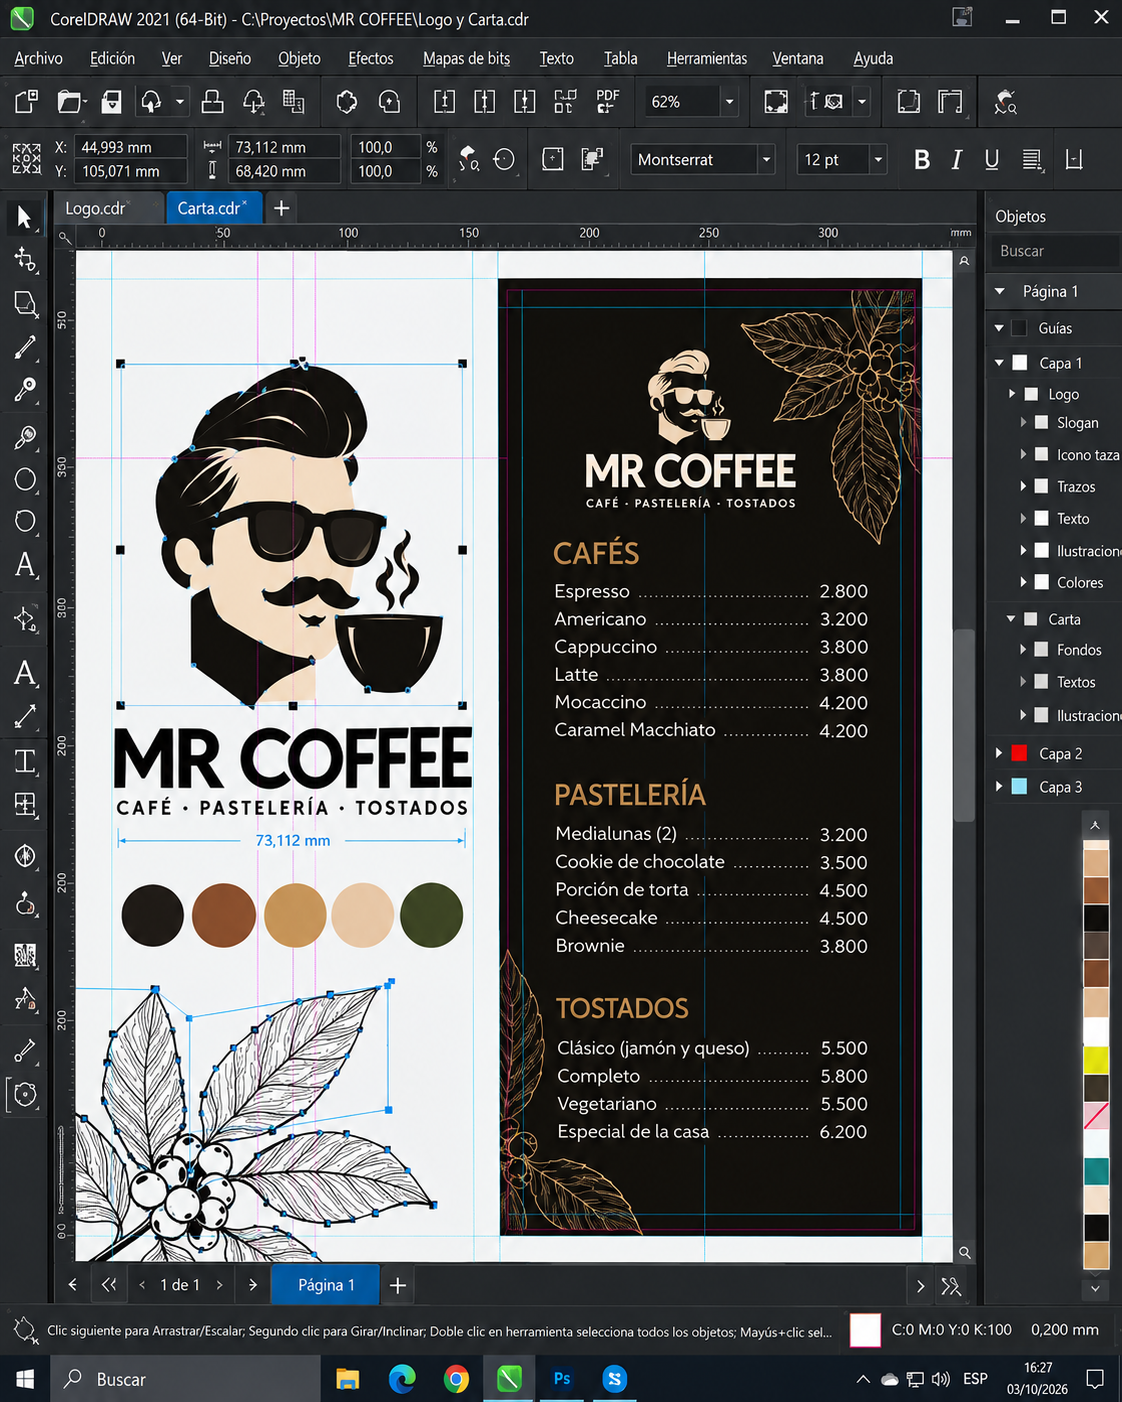Viewport: 1122px width, 1402px height.
Task: Expand the Capa 3 layer
Action: pos(999,787)
